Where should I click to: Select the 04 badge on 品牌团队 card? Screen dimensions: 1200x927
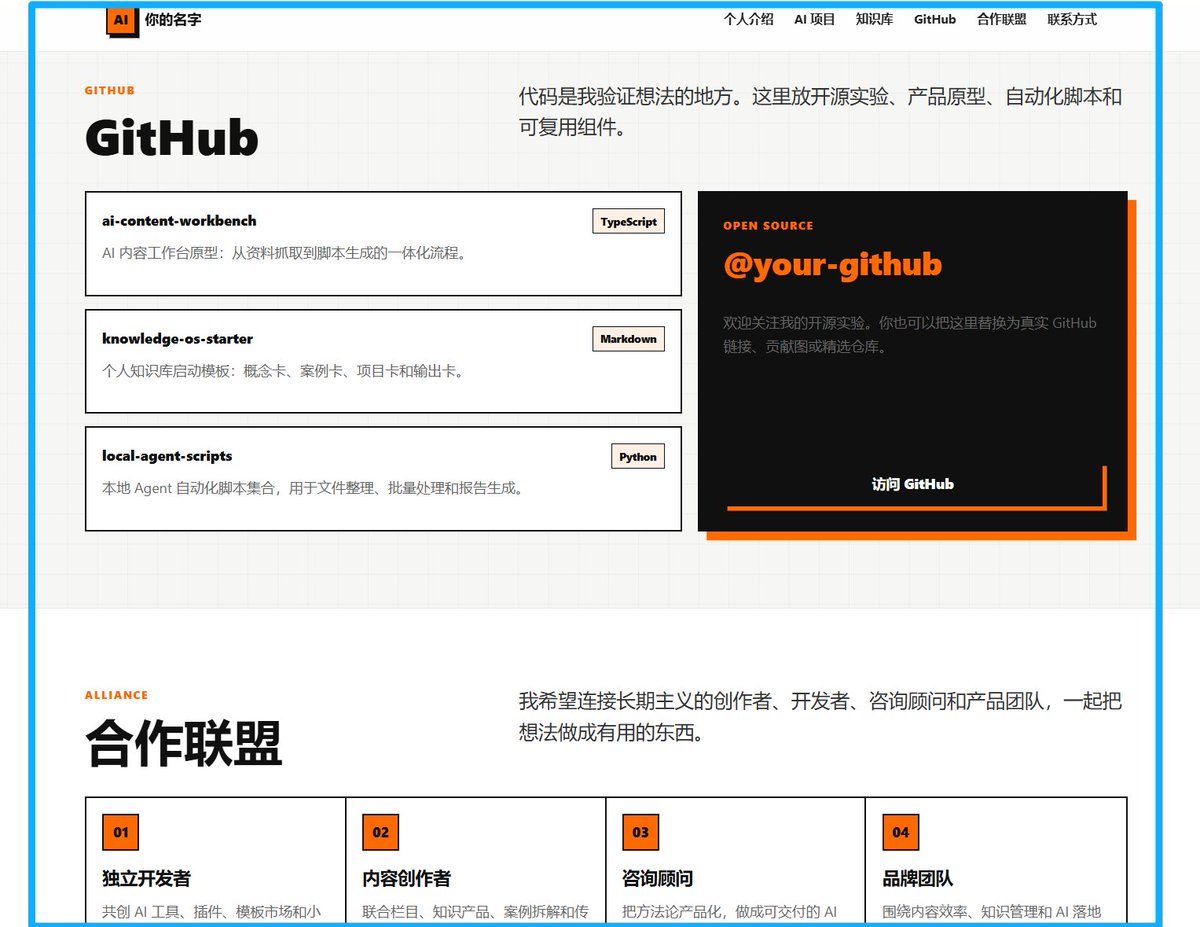pyautogui.click(x=901, y=832)
